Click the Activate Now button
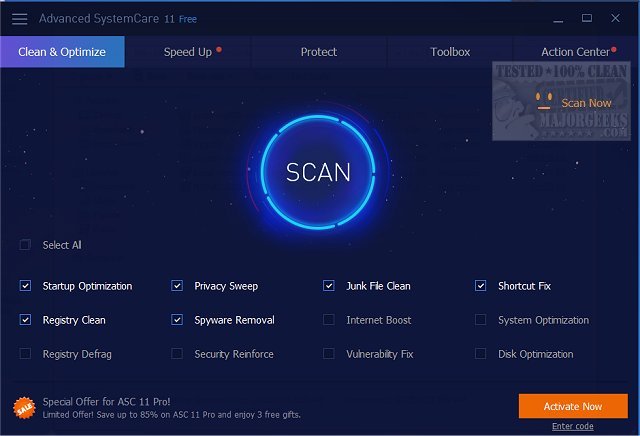The width and height of the screenshot is (640, 436). (x=573, y=406)
